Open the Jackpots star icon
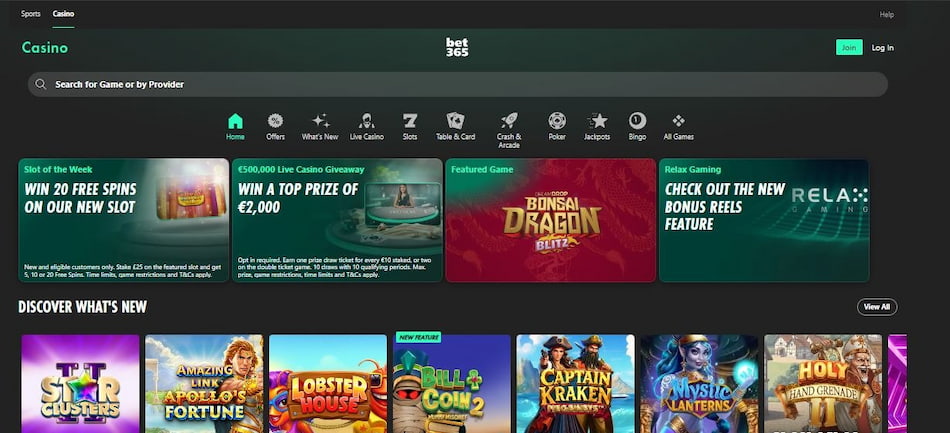The width and height of the screenshot is (950, 433). point(597,121)
